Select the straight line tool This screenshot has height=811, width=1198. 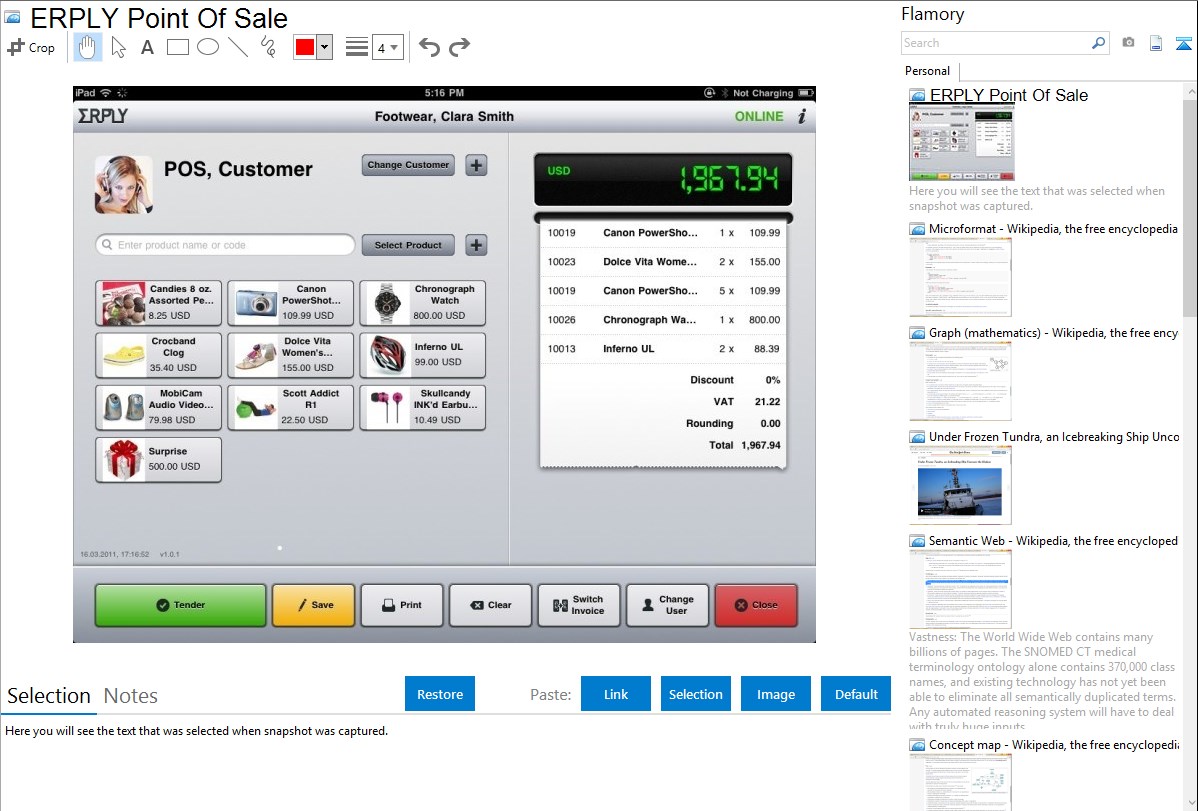238,47
